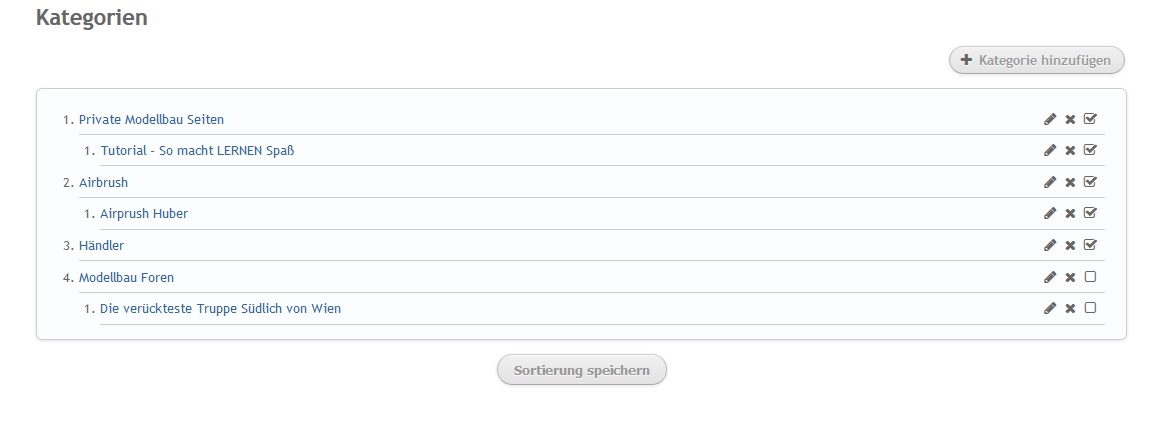Edit the Tutorial - So macht LERNEN Spaß entry
Viewport: 1160px width, 429px height.
[x=1050, y=151]
